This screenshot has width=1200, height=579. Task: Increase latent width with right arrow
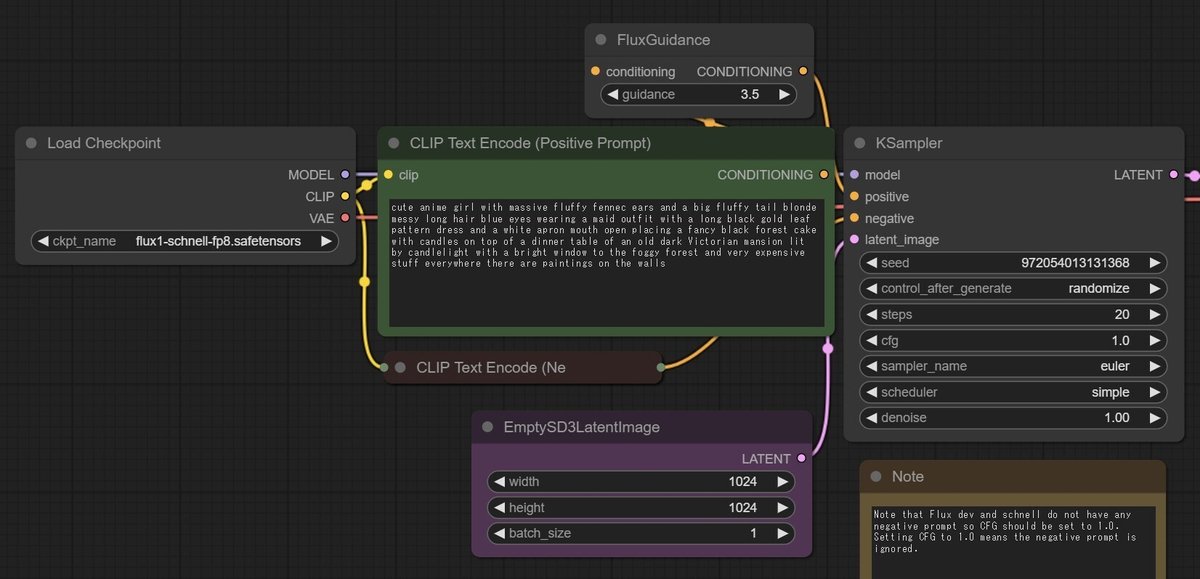coord(783,481)
